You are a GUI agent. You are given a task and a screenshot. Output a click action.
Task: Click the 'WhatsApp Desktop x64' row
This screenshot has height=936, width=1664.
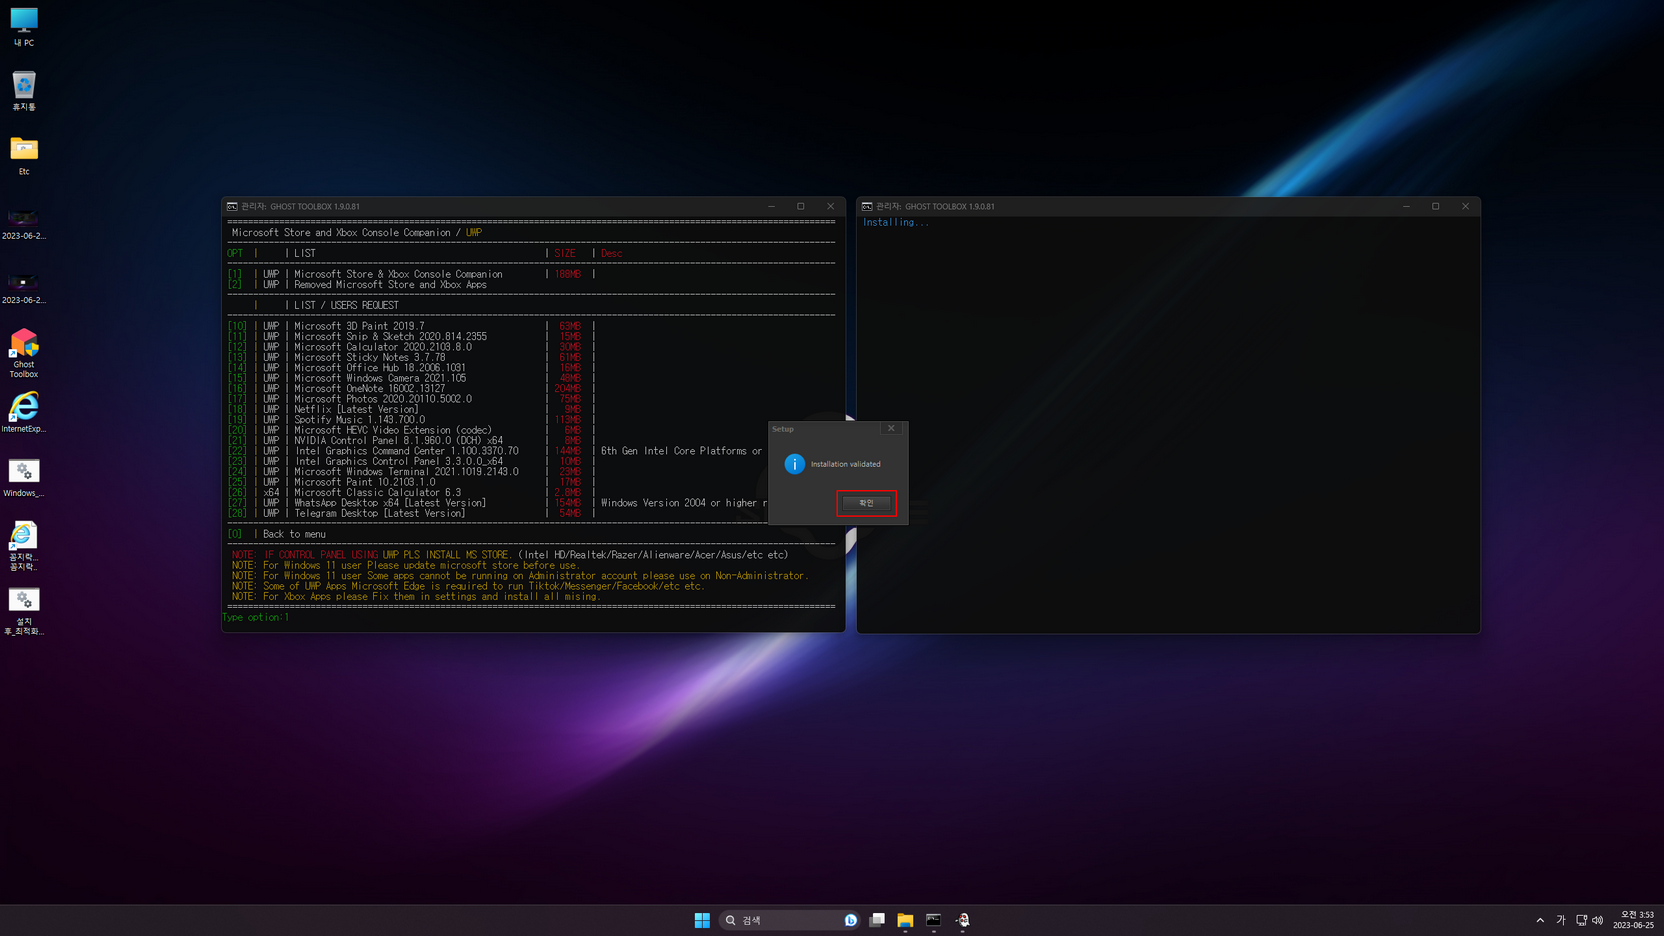(497, 503)
